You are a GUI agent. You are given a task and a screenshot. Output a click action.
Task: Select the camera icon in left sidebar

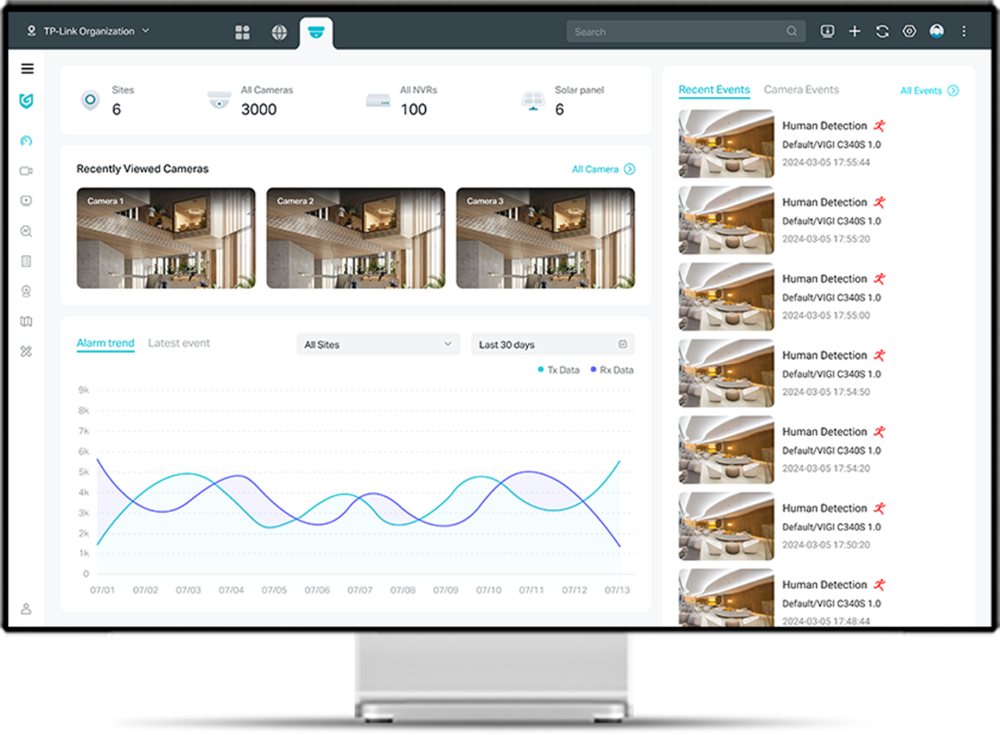[x=26, y=170]
